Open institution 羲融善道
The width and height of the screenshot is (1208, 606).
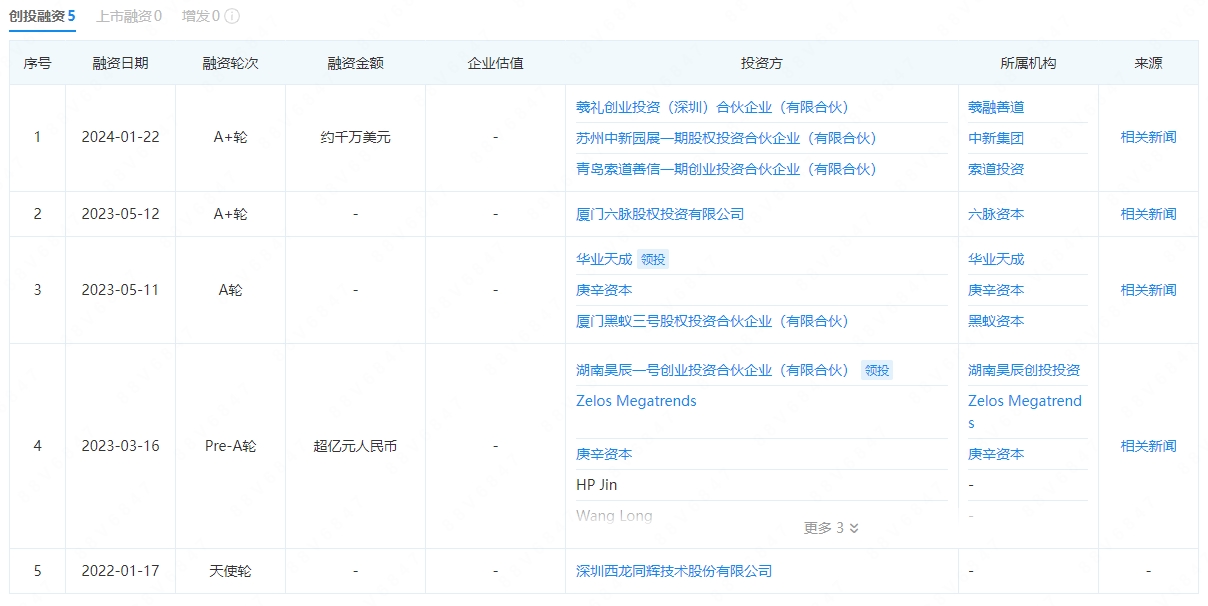[996, 107]
